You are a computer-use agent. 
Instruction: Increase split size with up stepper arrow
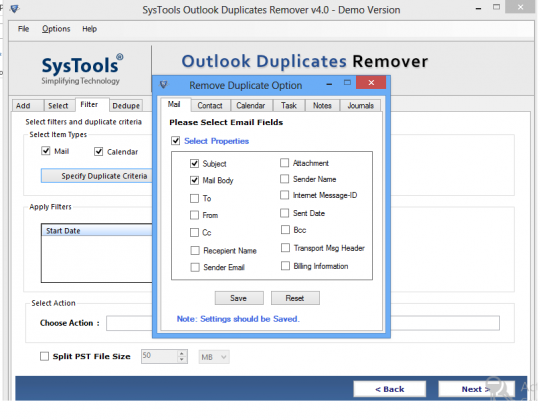click(x=182, y=353)
